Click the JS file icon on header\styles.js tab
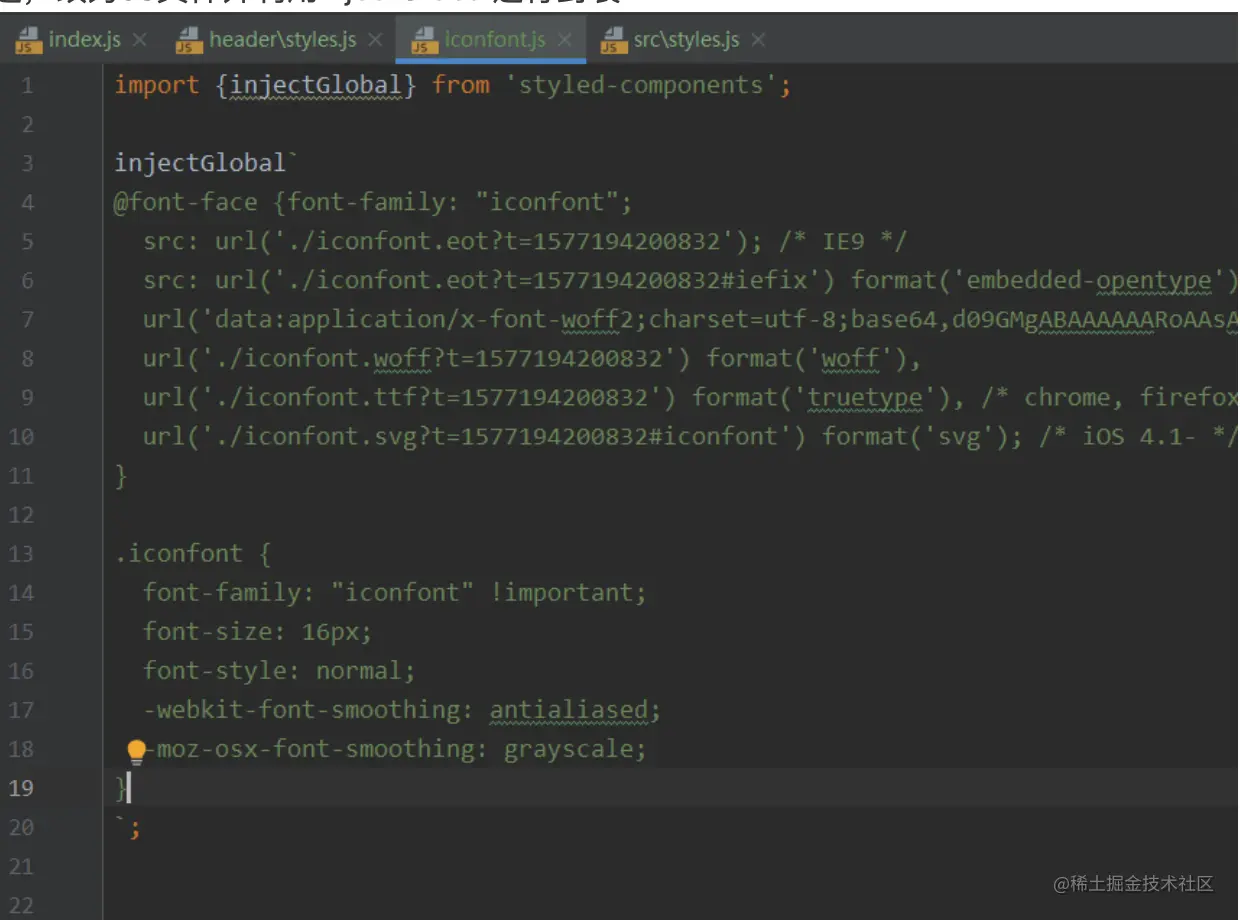 click(188, 40)
